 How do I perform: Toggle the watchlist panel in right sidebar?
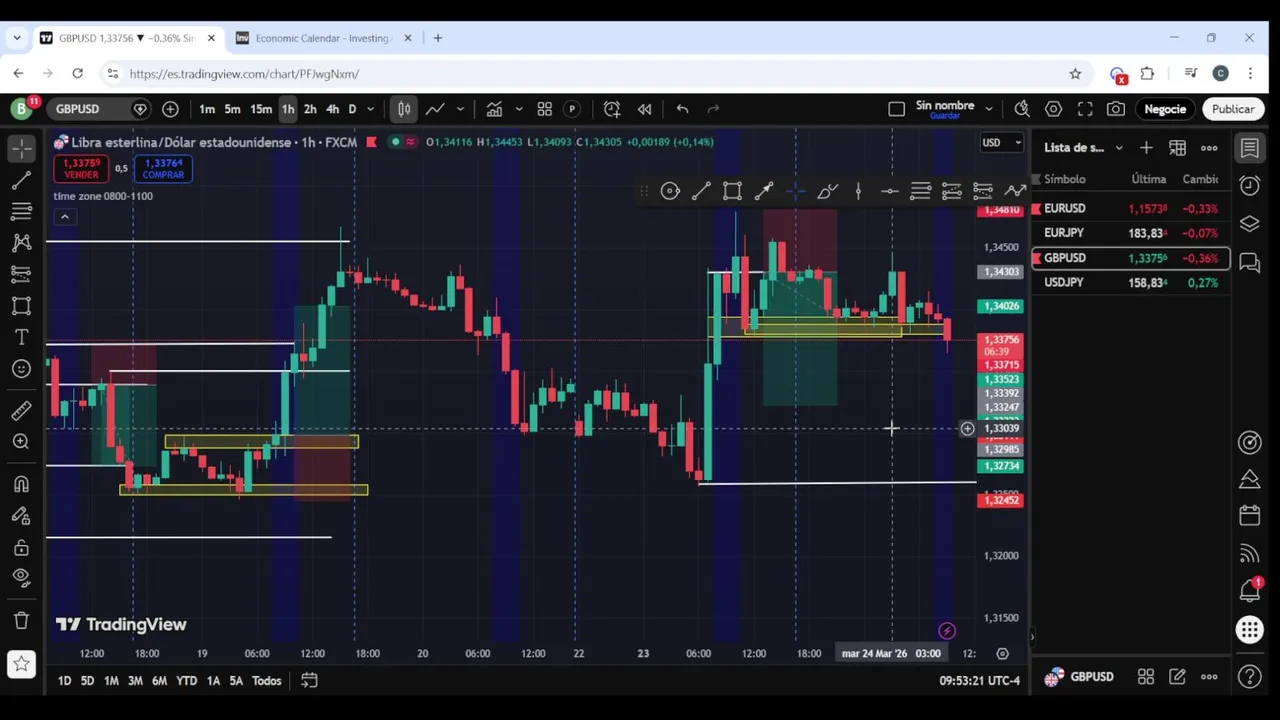1250,148
